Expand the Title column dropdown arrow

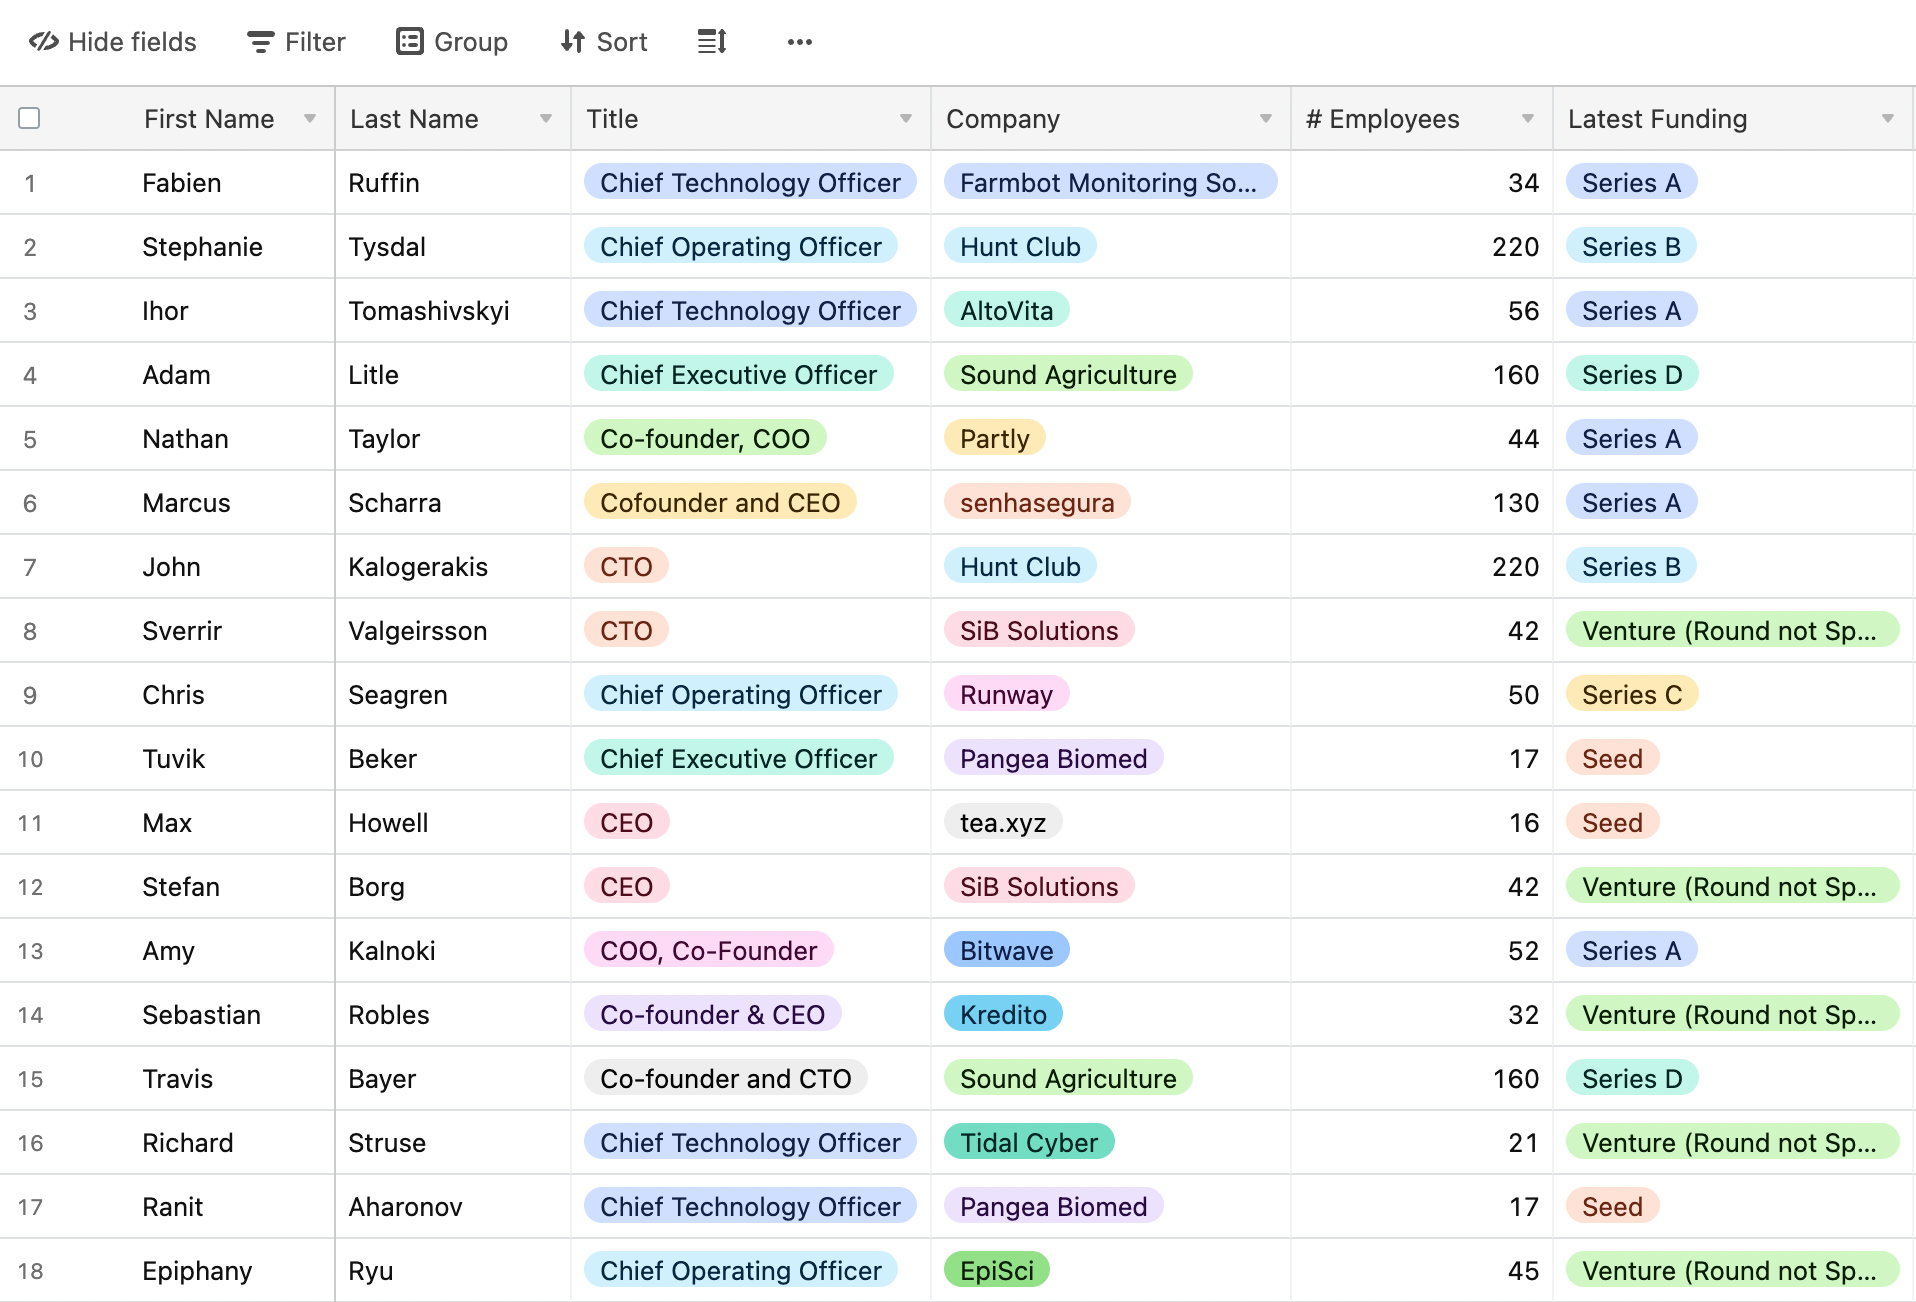pyautogui.click(x=906, y=119)
